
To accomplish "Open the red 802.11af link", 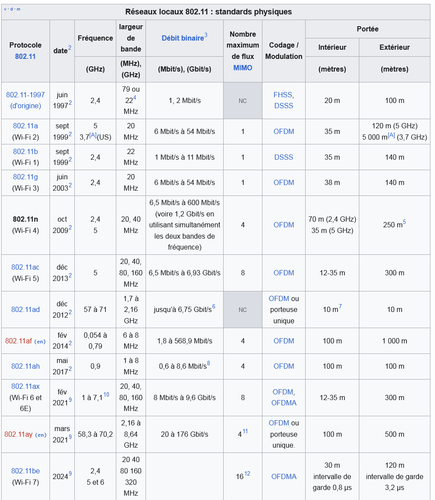I will (x=18, y=341).
